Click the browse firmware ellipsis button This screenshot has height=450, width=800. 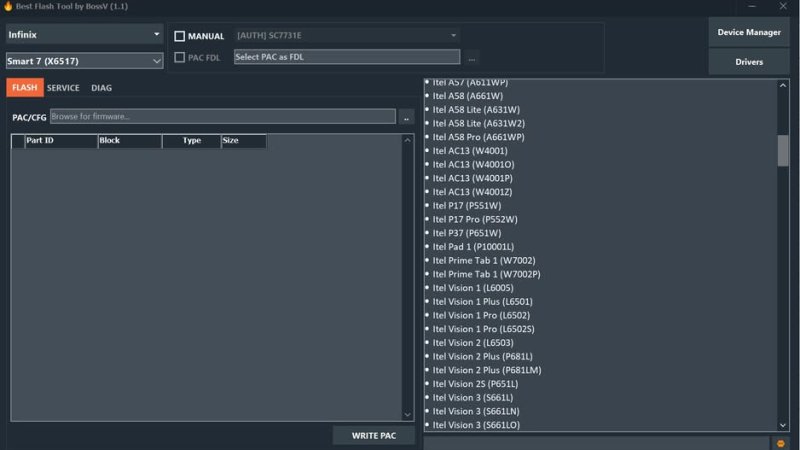(406, 117)
